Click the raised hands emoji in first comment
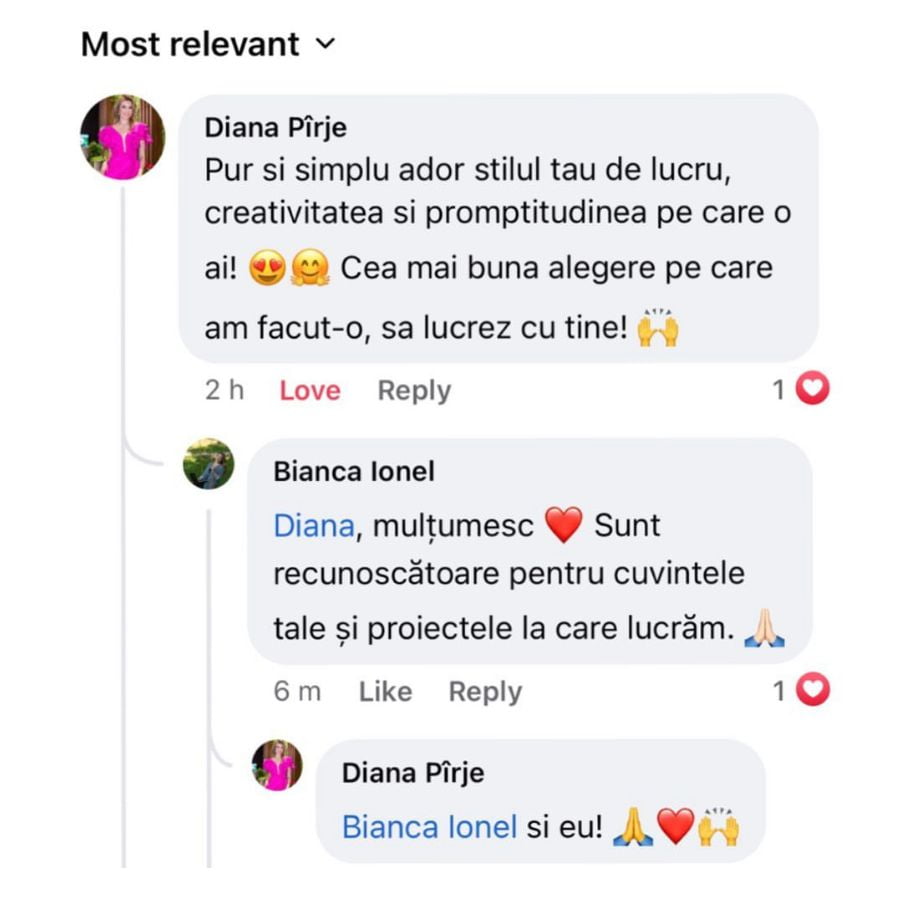 click(658, 329)
